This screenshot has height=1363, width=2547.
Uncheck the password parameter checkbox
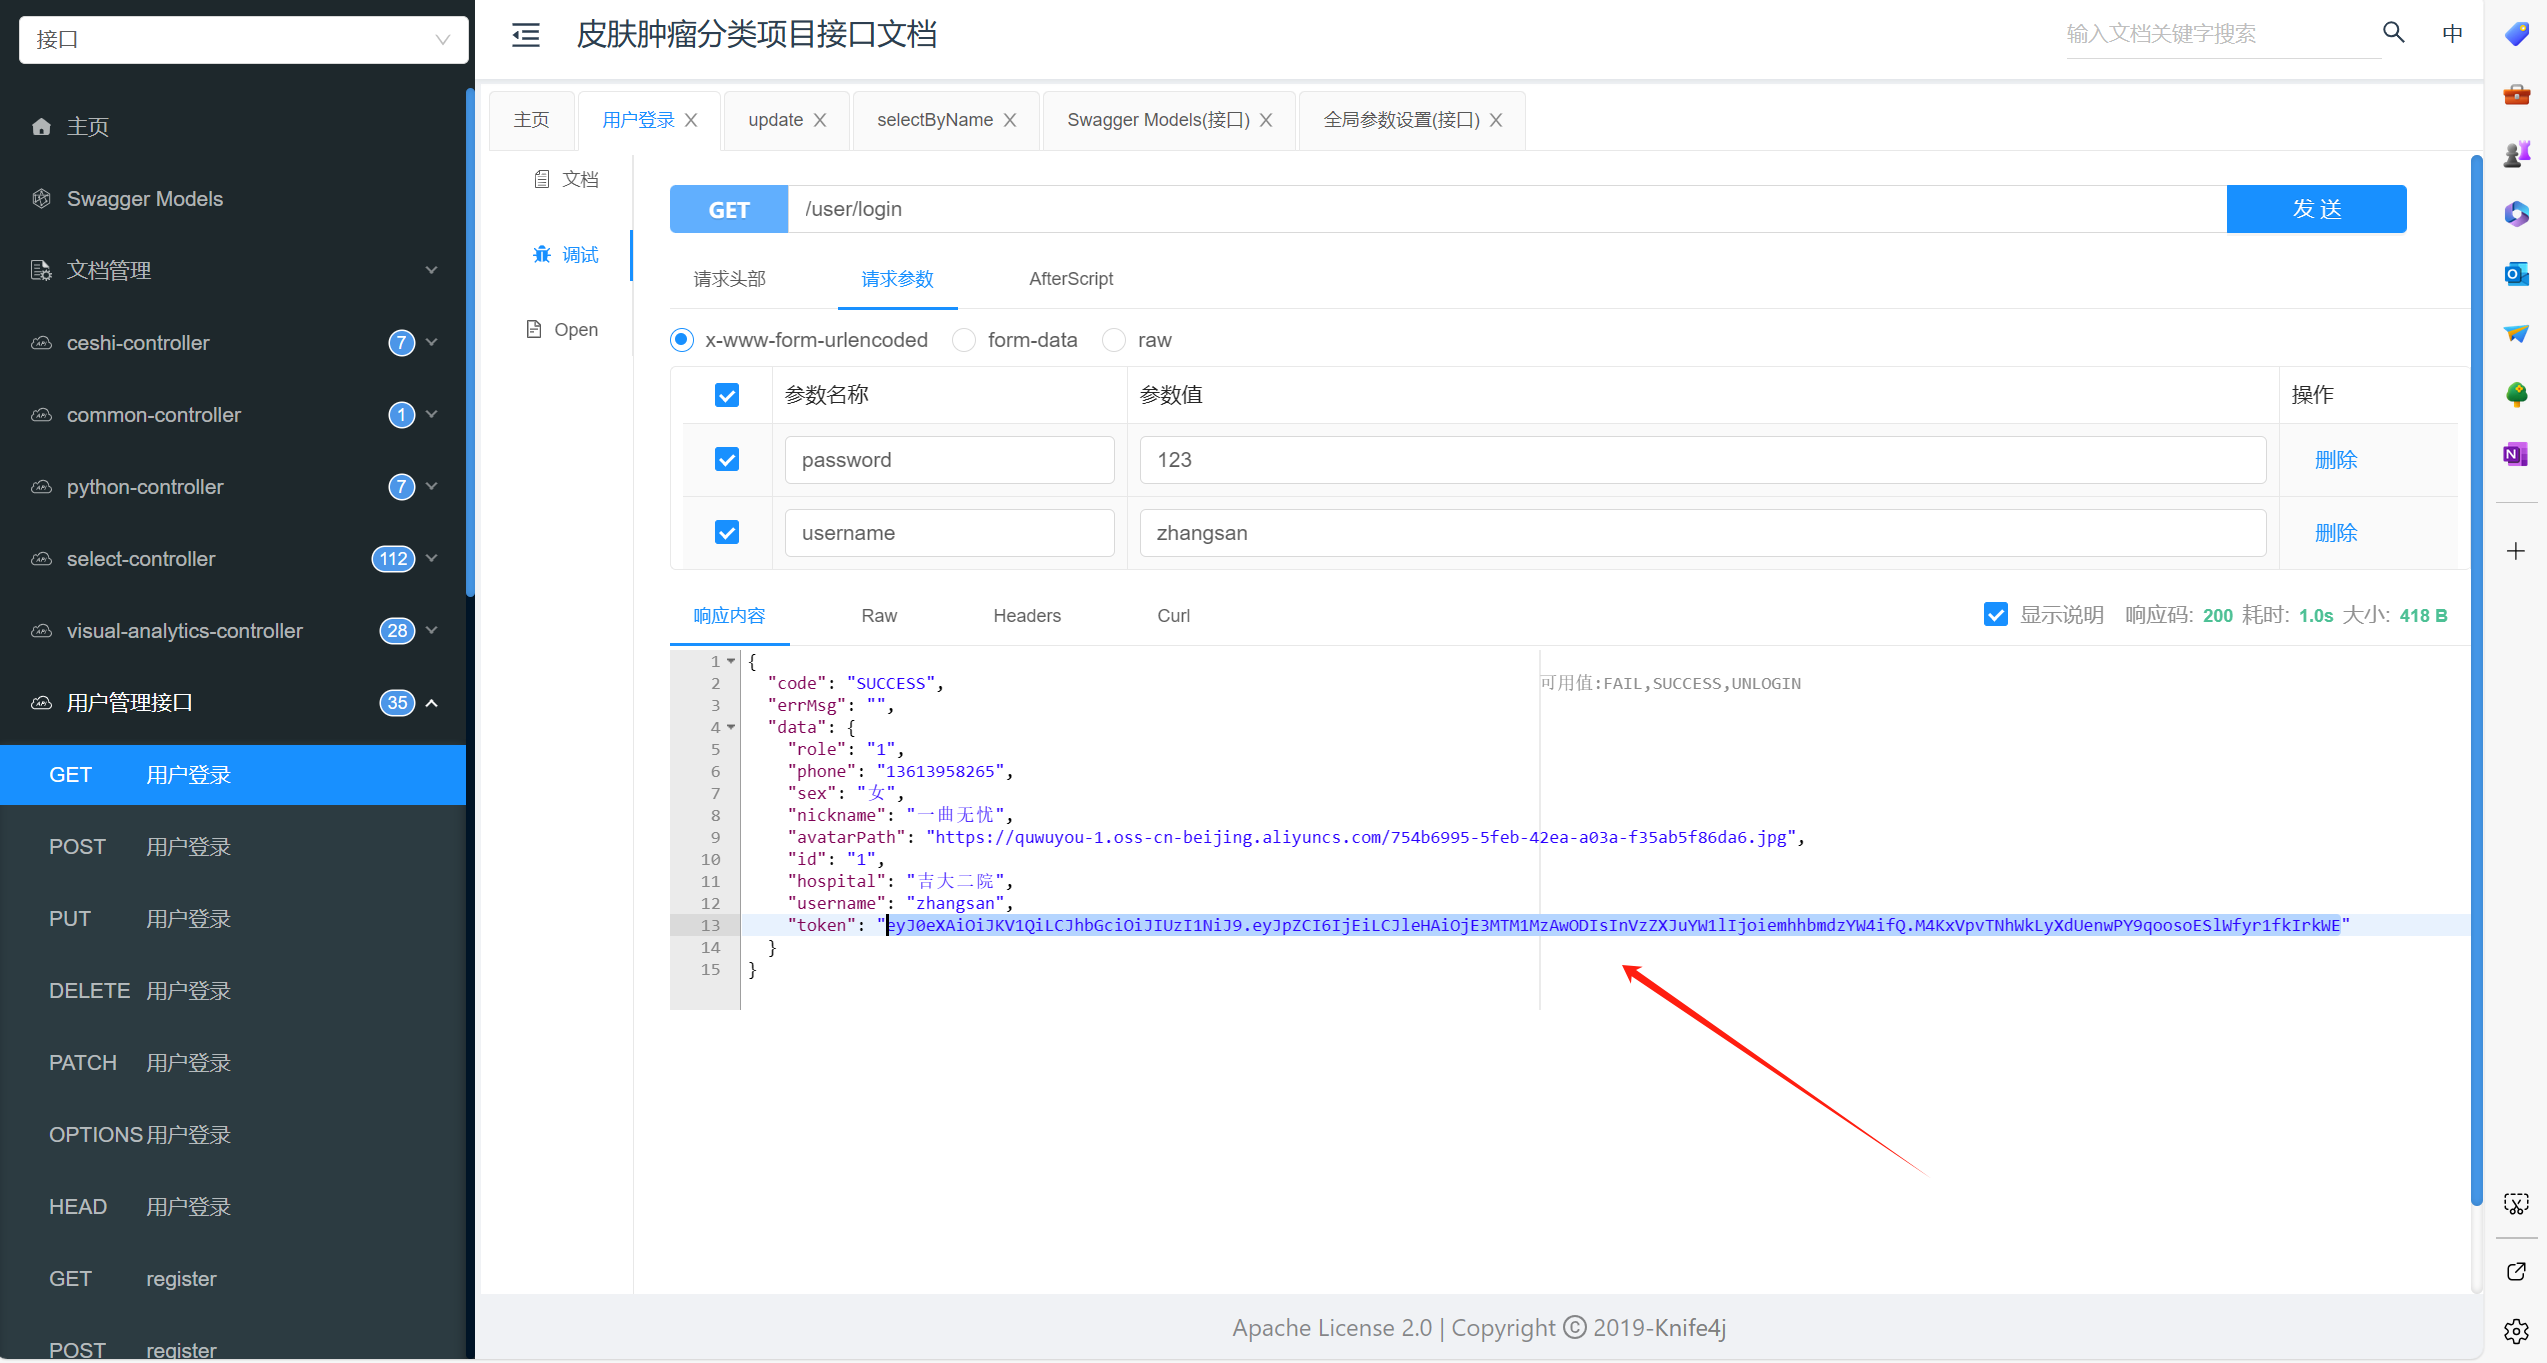point(727,460)
